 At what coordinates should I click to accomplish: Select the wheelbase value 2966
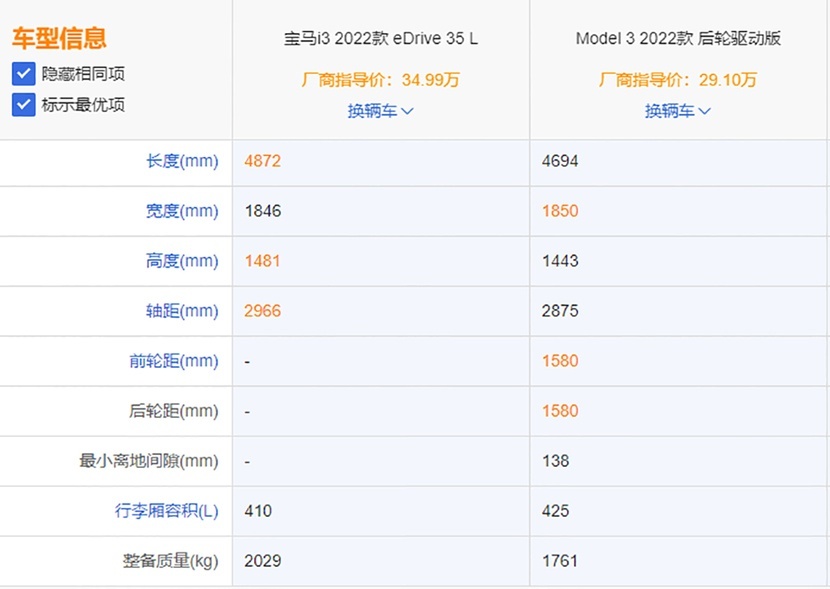pos(263,311)
